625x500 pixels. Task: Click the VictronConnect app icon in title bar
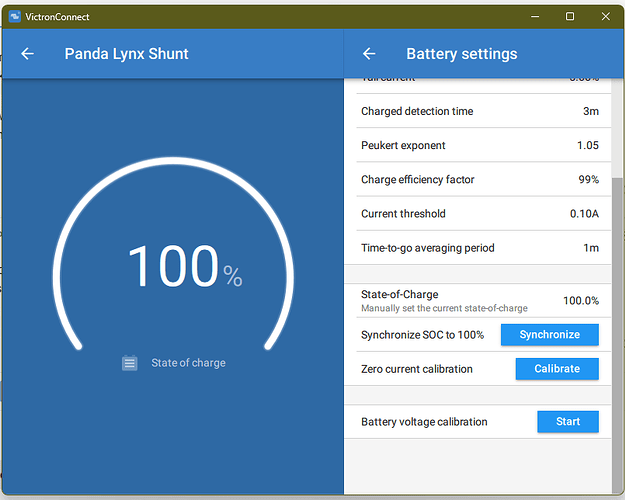click(14, 16)
